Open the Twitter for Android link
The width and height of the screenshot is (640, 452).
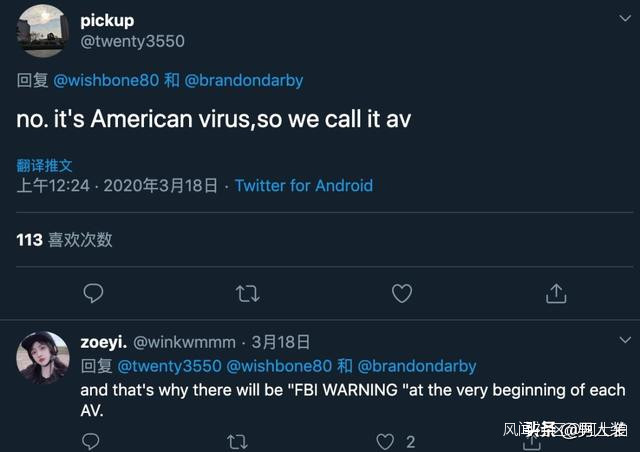[304, 186]
